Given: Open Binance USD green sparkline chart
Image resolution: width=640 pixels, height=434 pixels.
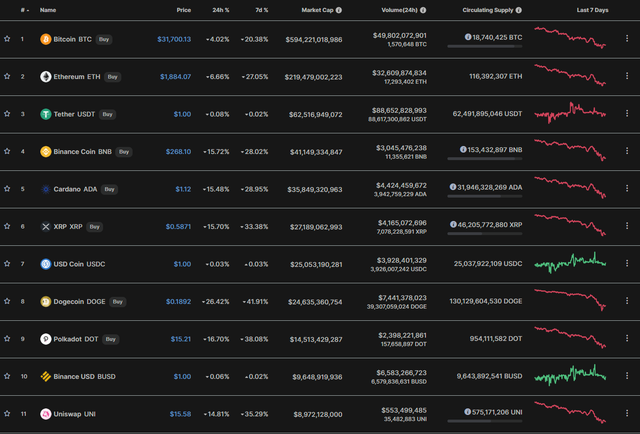Looking at the screenshot, I should pos(570,375).
